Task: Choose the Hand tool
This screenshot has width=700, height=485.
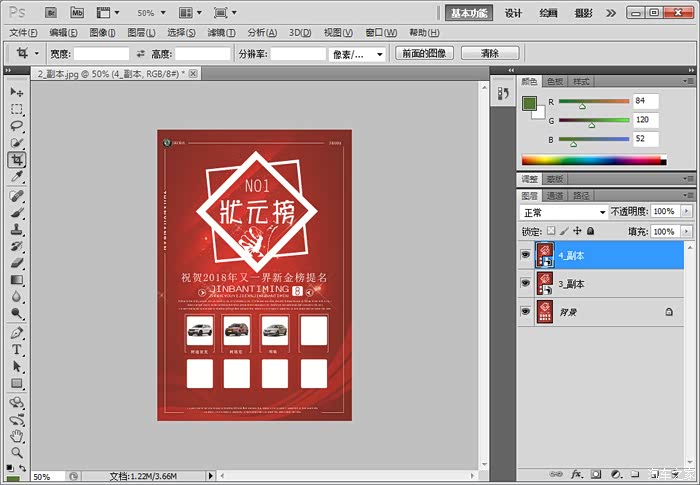Action: (x=17, y=436)
